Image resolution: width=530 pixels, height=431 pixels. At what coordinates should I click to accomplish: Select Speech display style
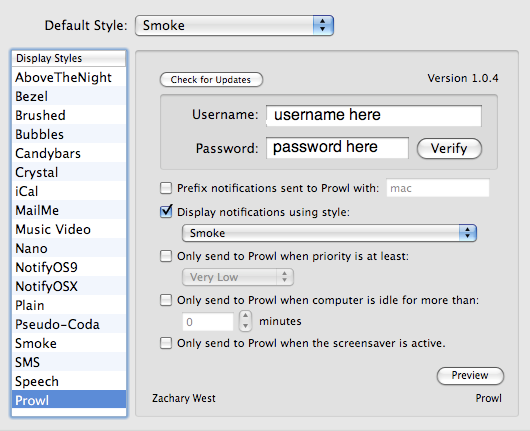[x=69, y=381]
